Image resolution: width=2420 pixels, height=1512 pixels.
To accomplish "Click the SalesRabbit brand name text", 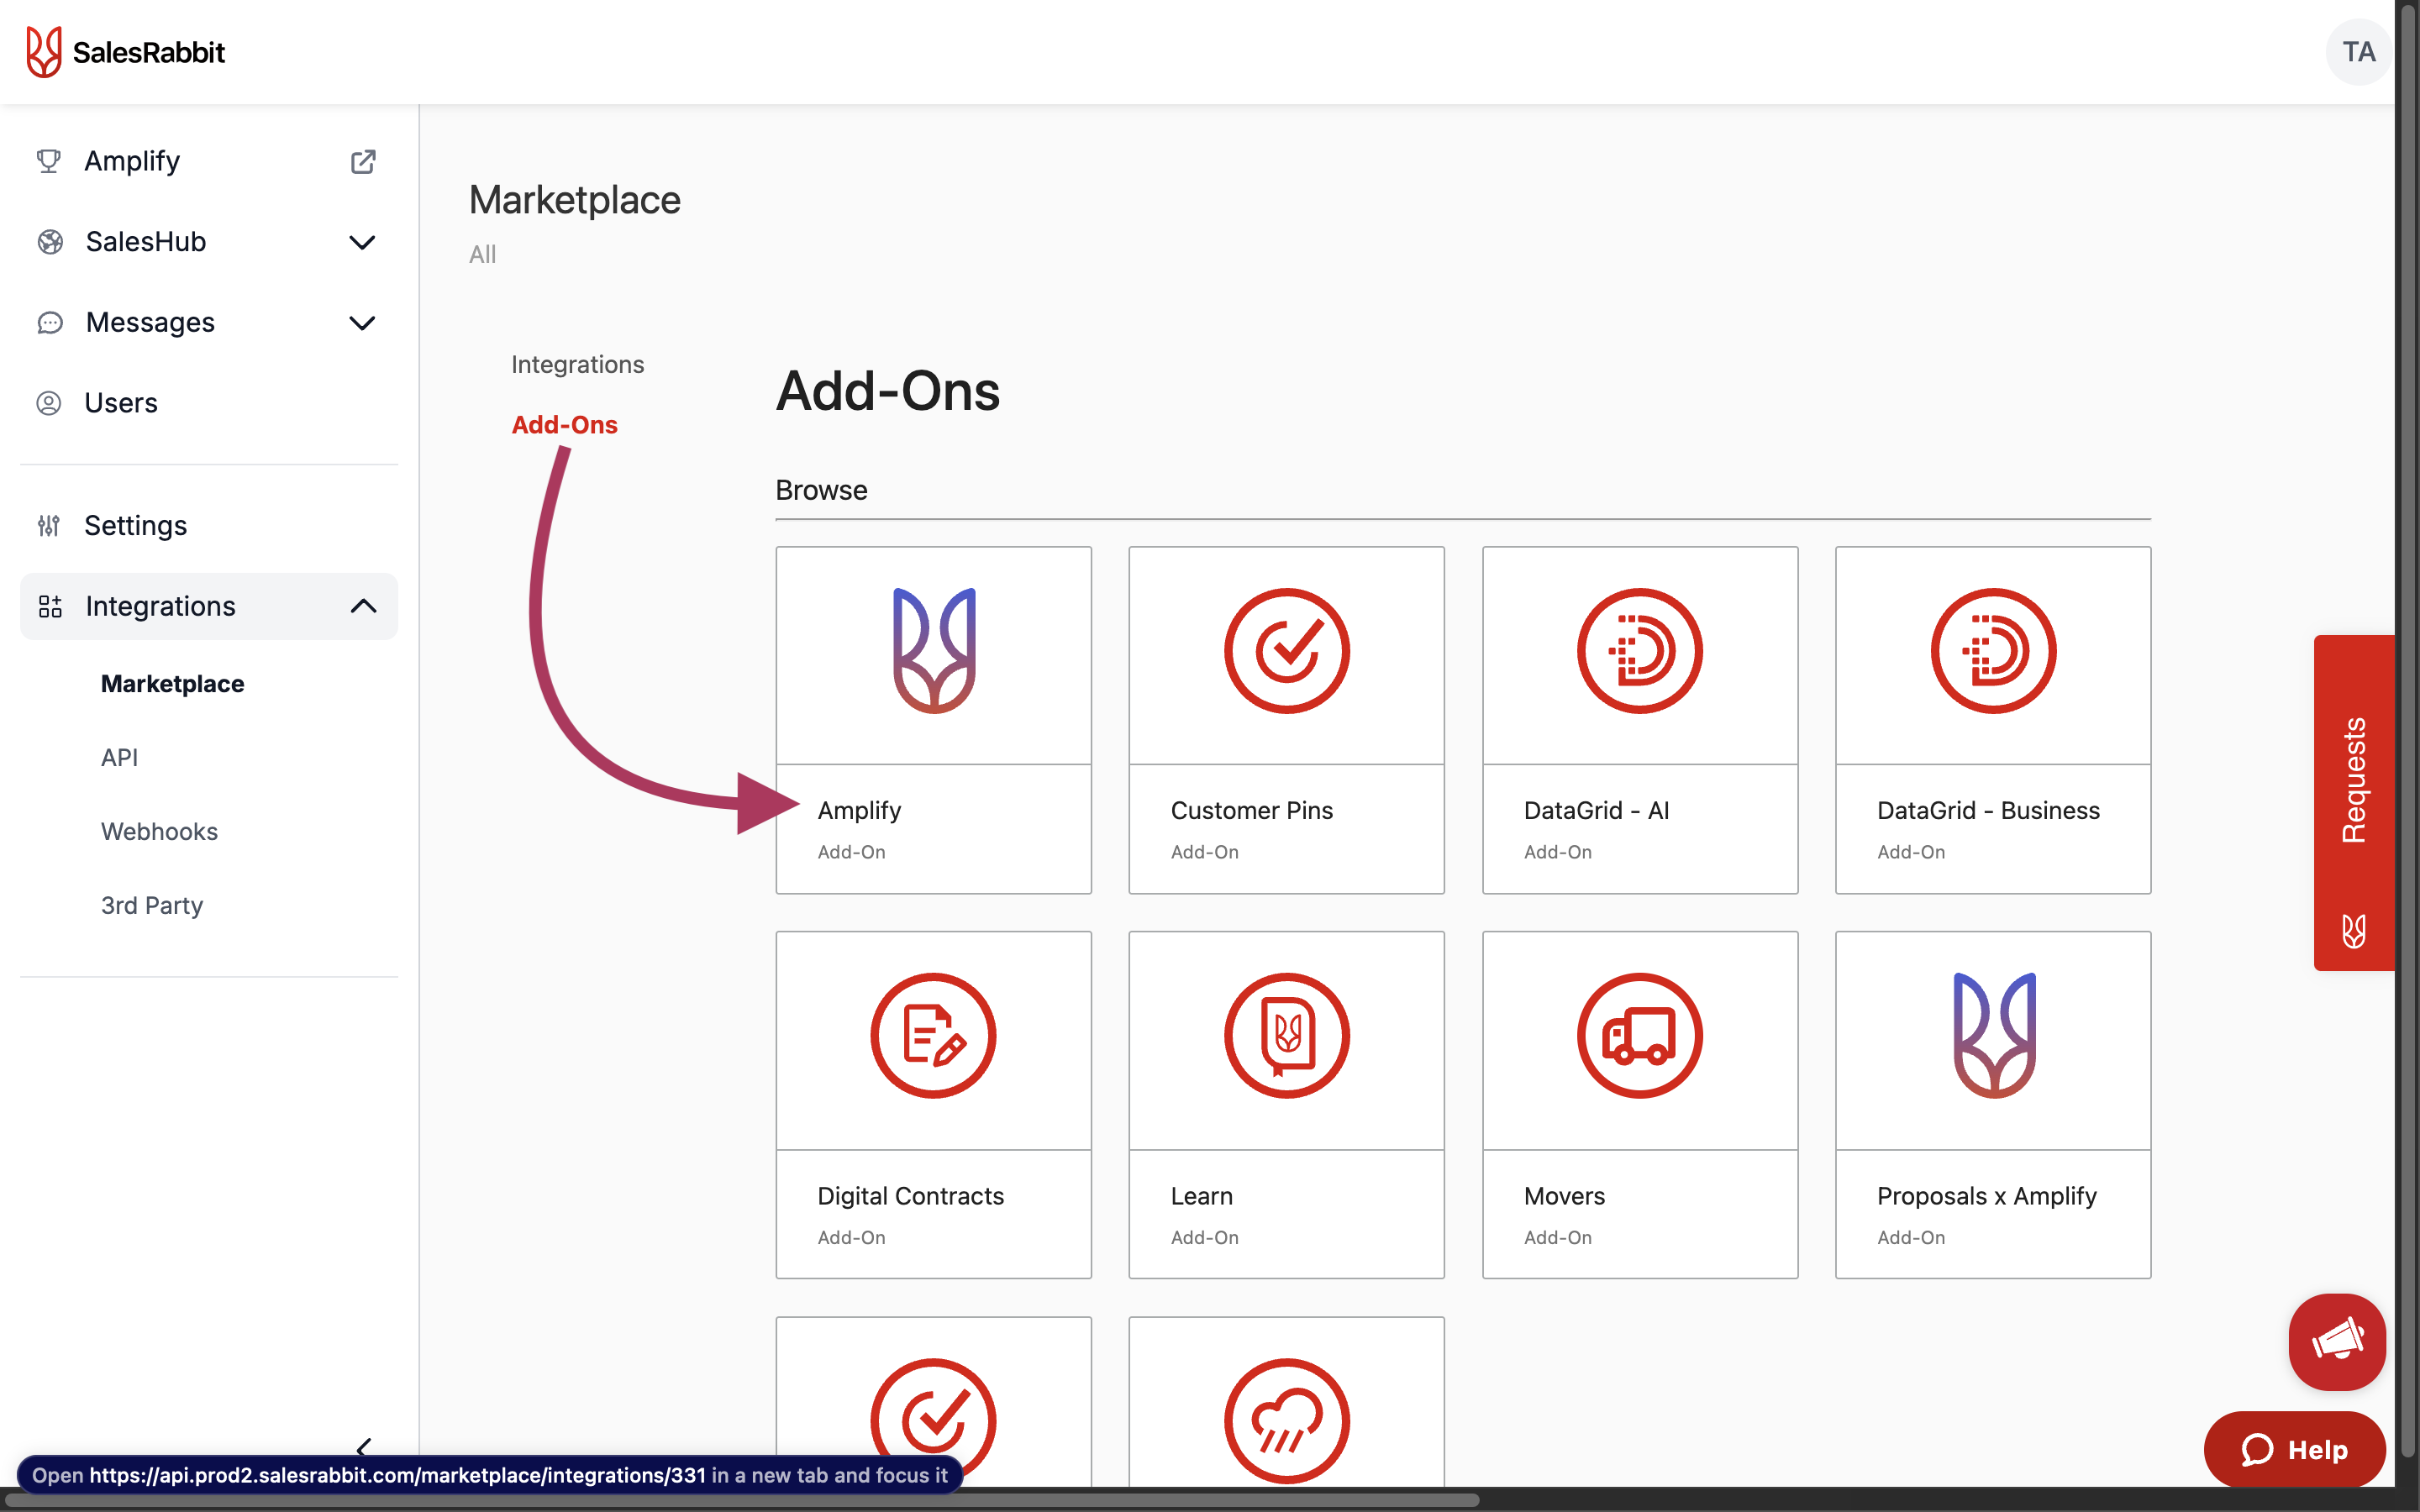I will pyautogui.click(x=149, y=52).
